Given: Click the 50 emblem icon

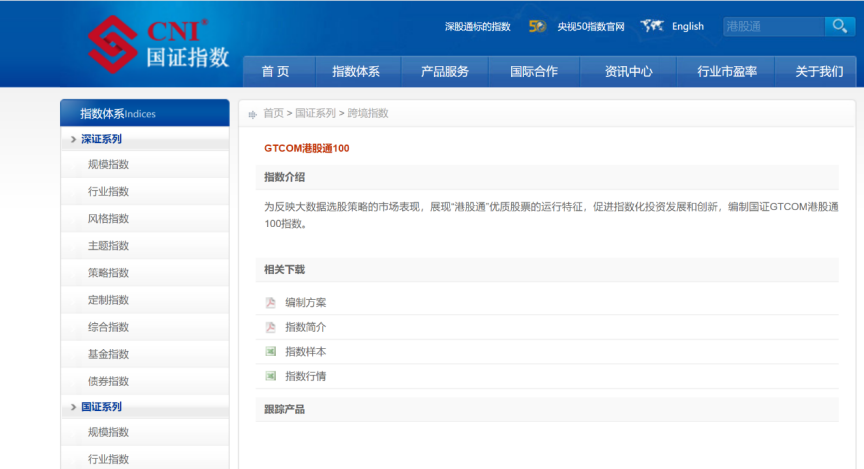Looking at the screenshot, I should pyautogui.click(x=537, y=26).
